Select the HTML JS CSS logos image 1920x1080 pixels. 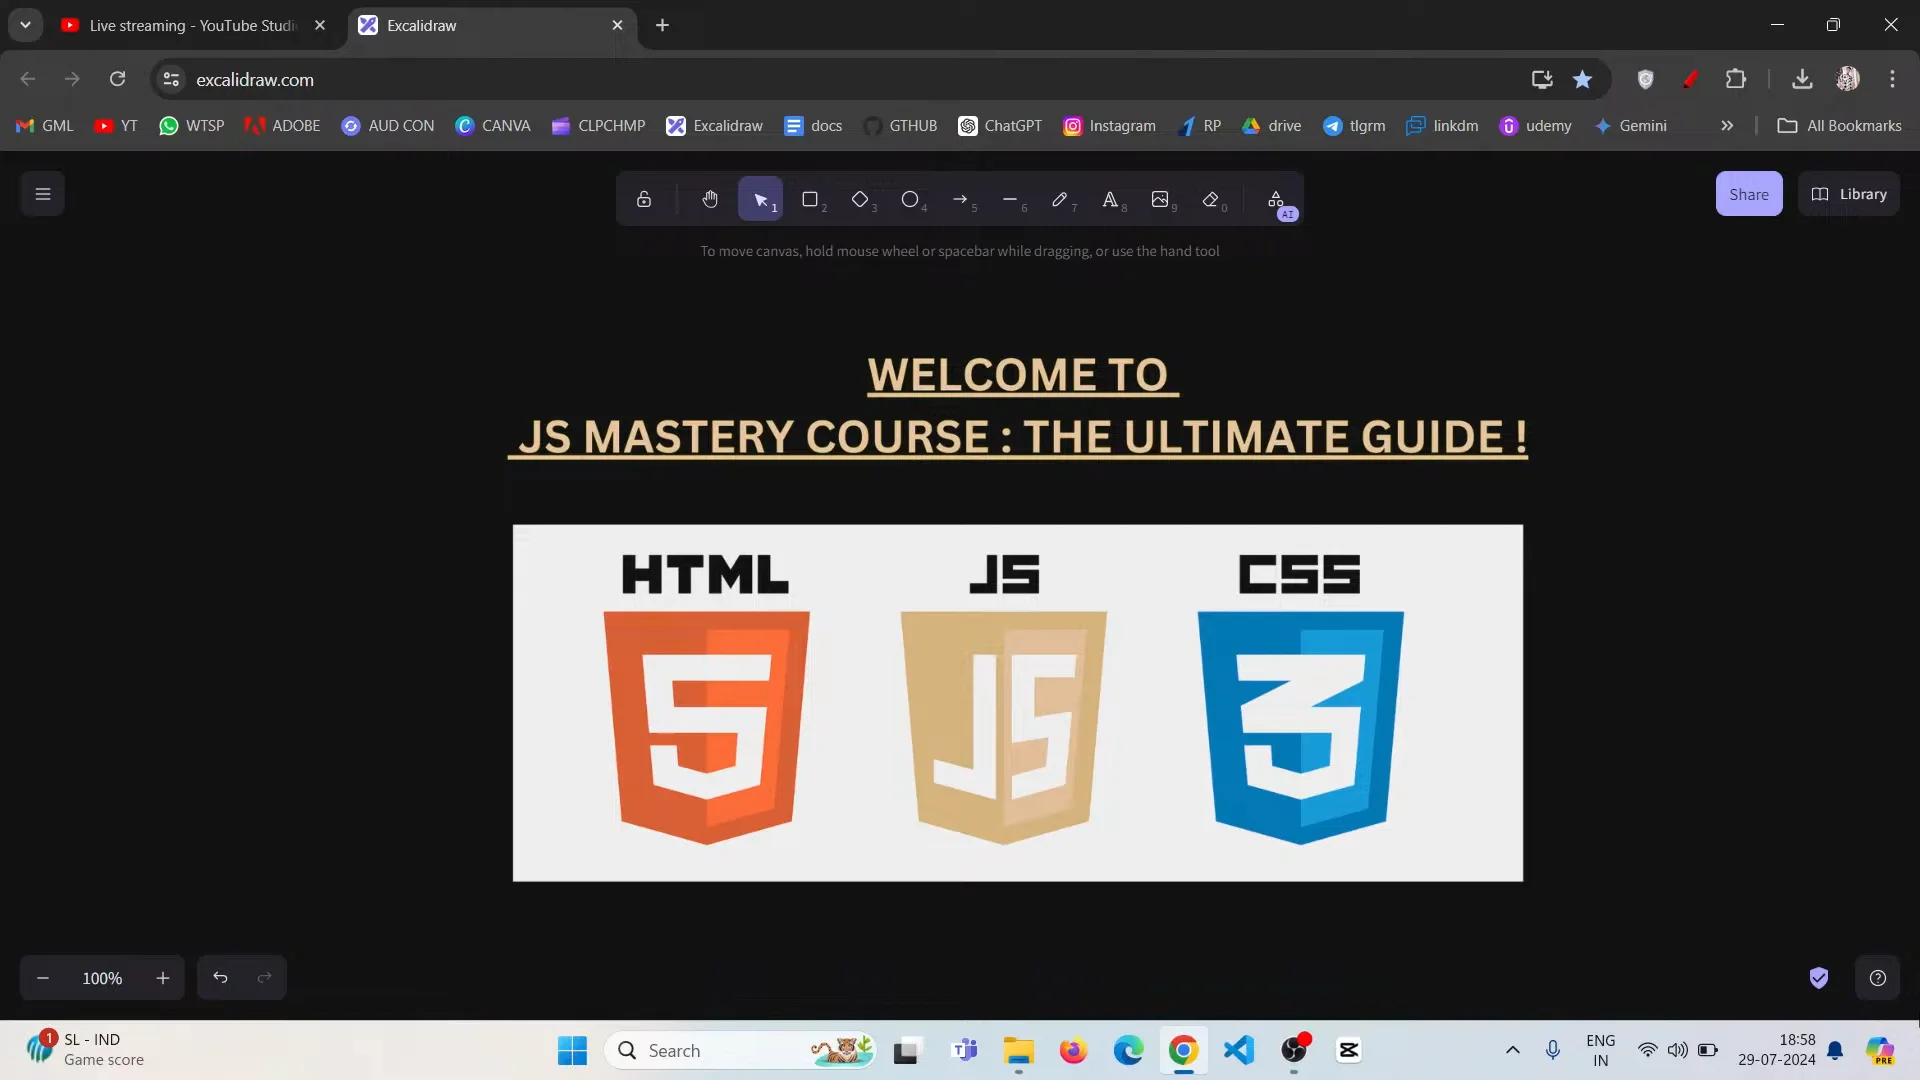coord(1018,703)
